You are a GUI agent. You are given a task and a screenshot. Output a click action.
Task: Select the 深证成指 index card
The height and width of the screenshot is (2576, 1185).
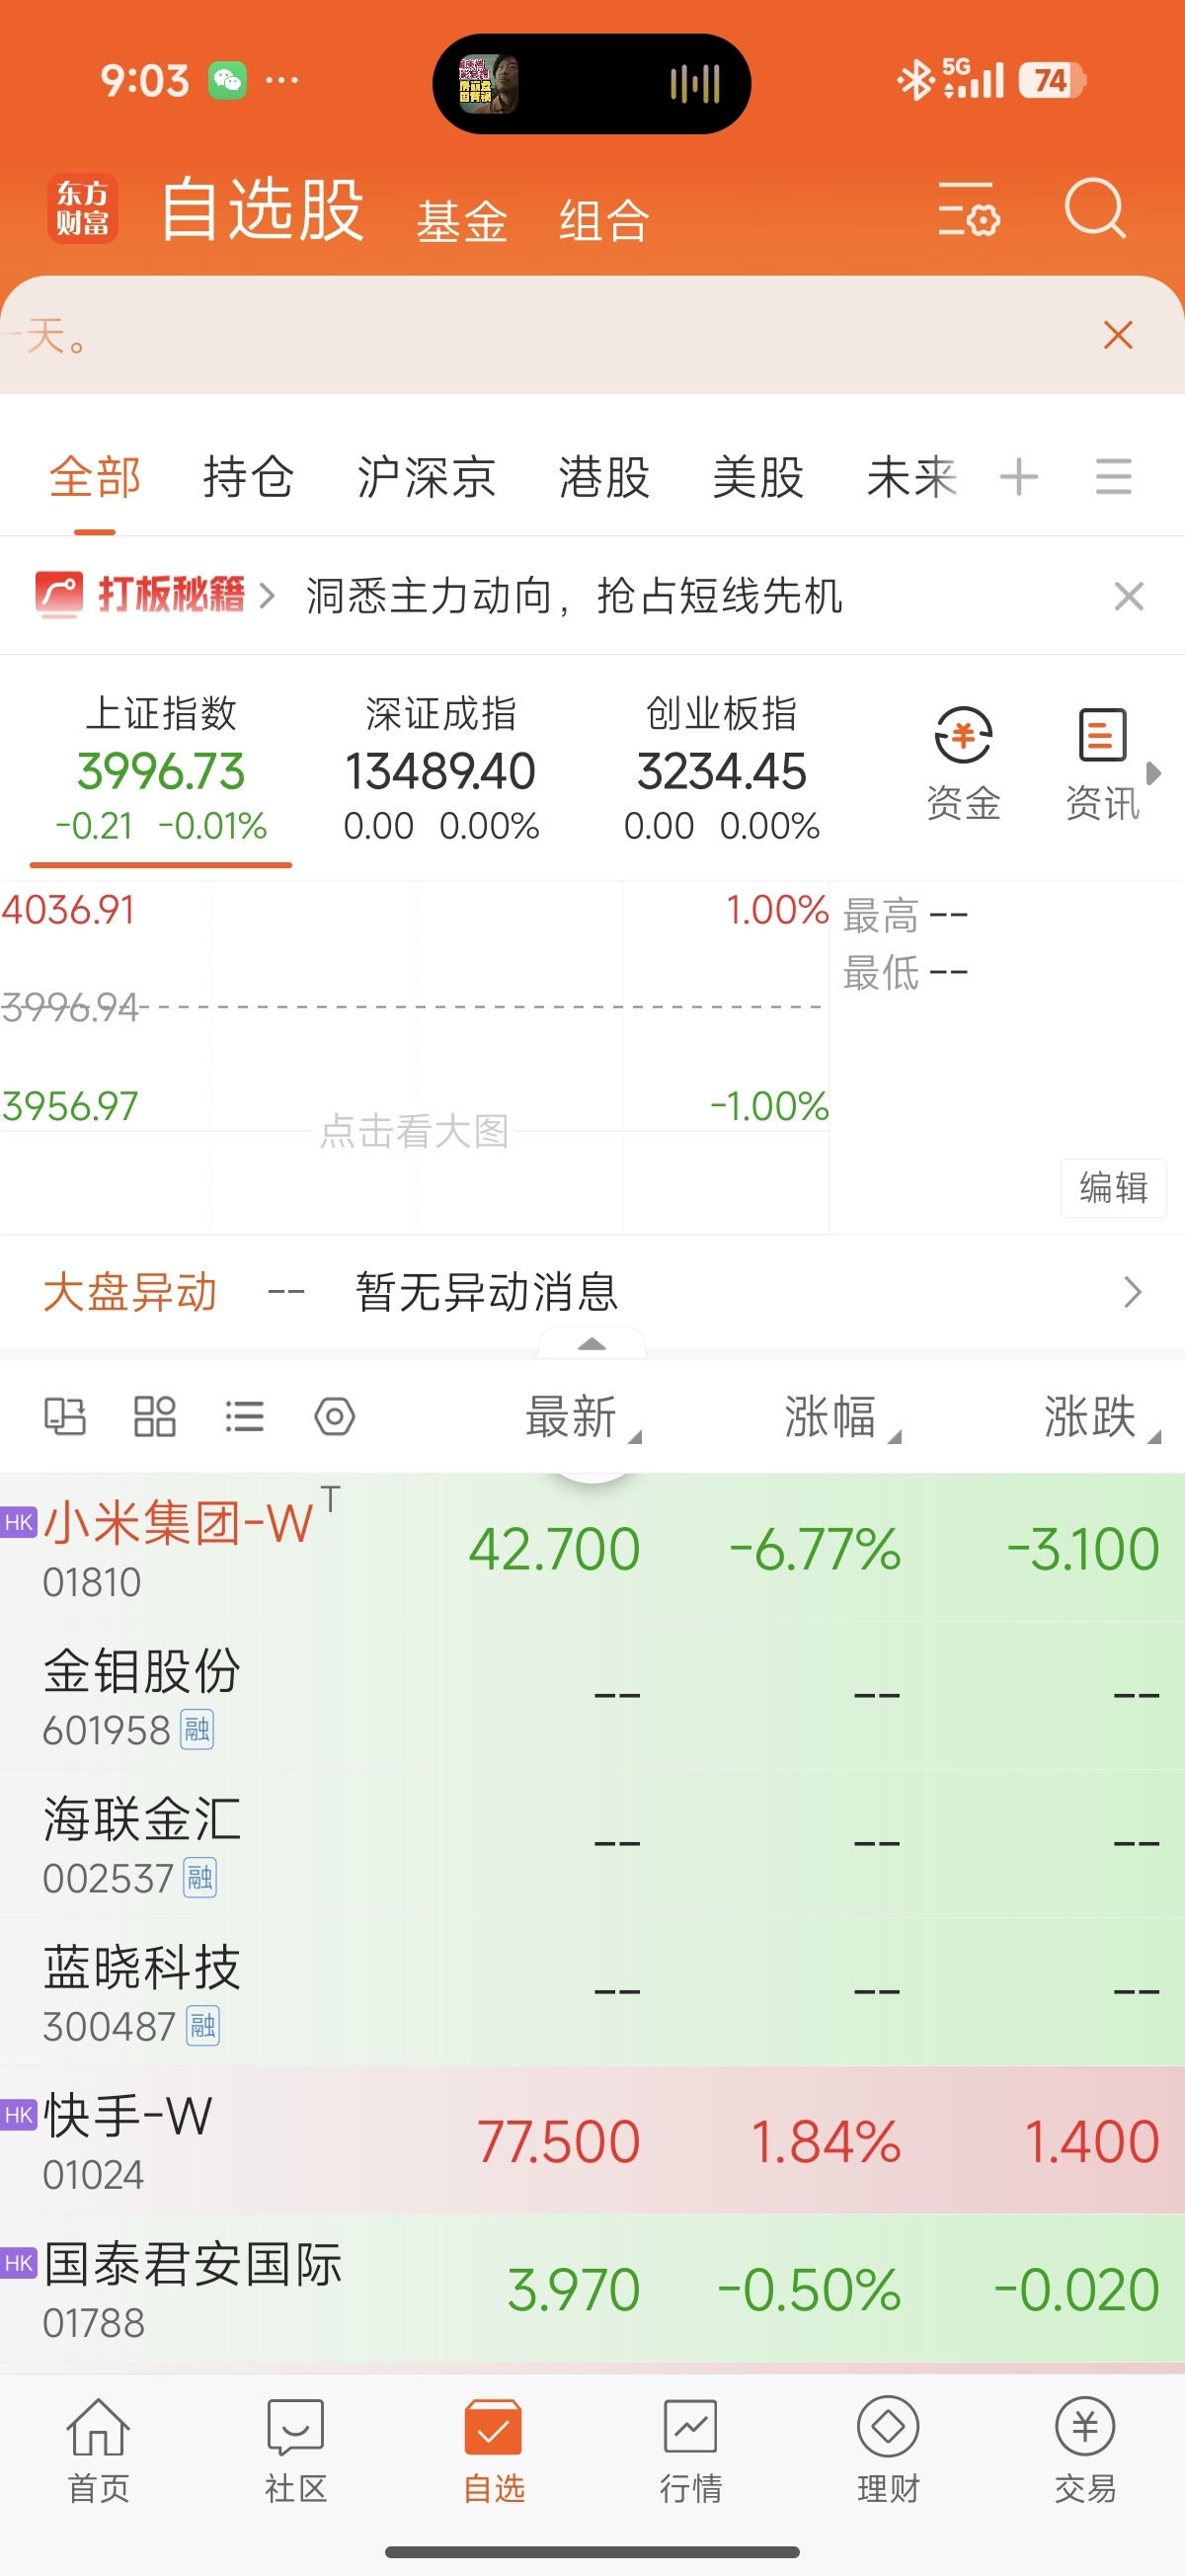441,768
